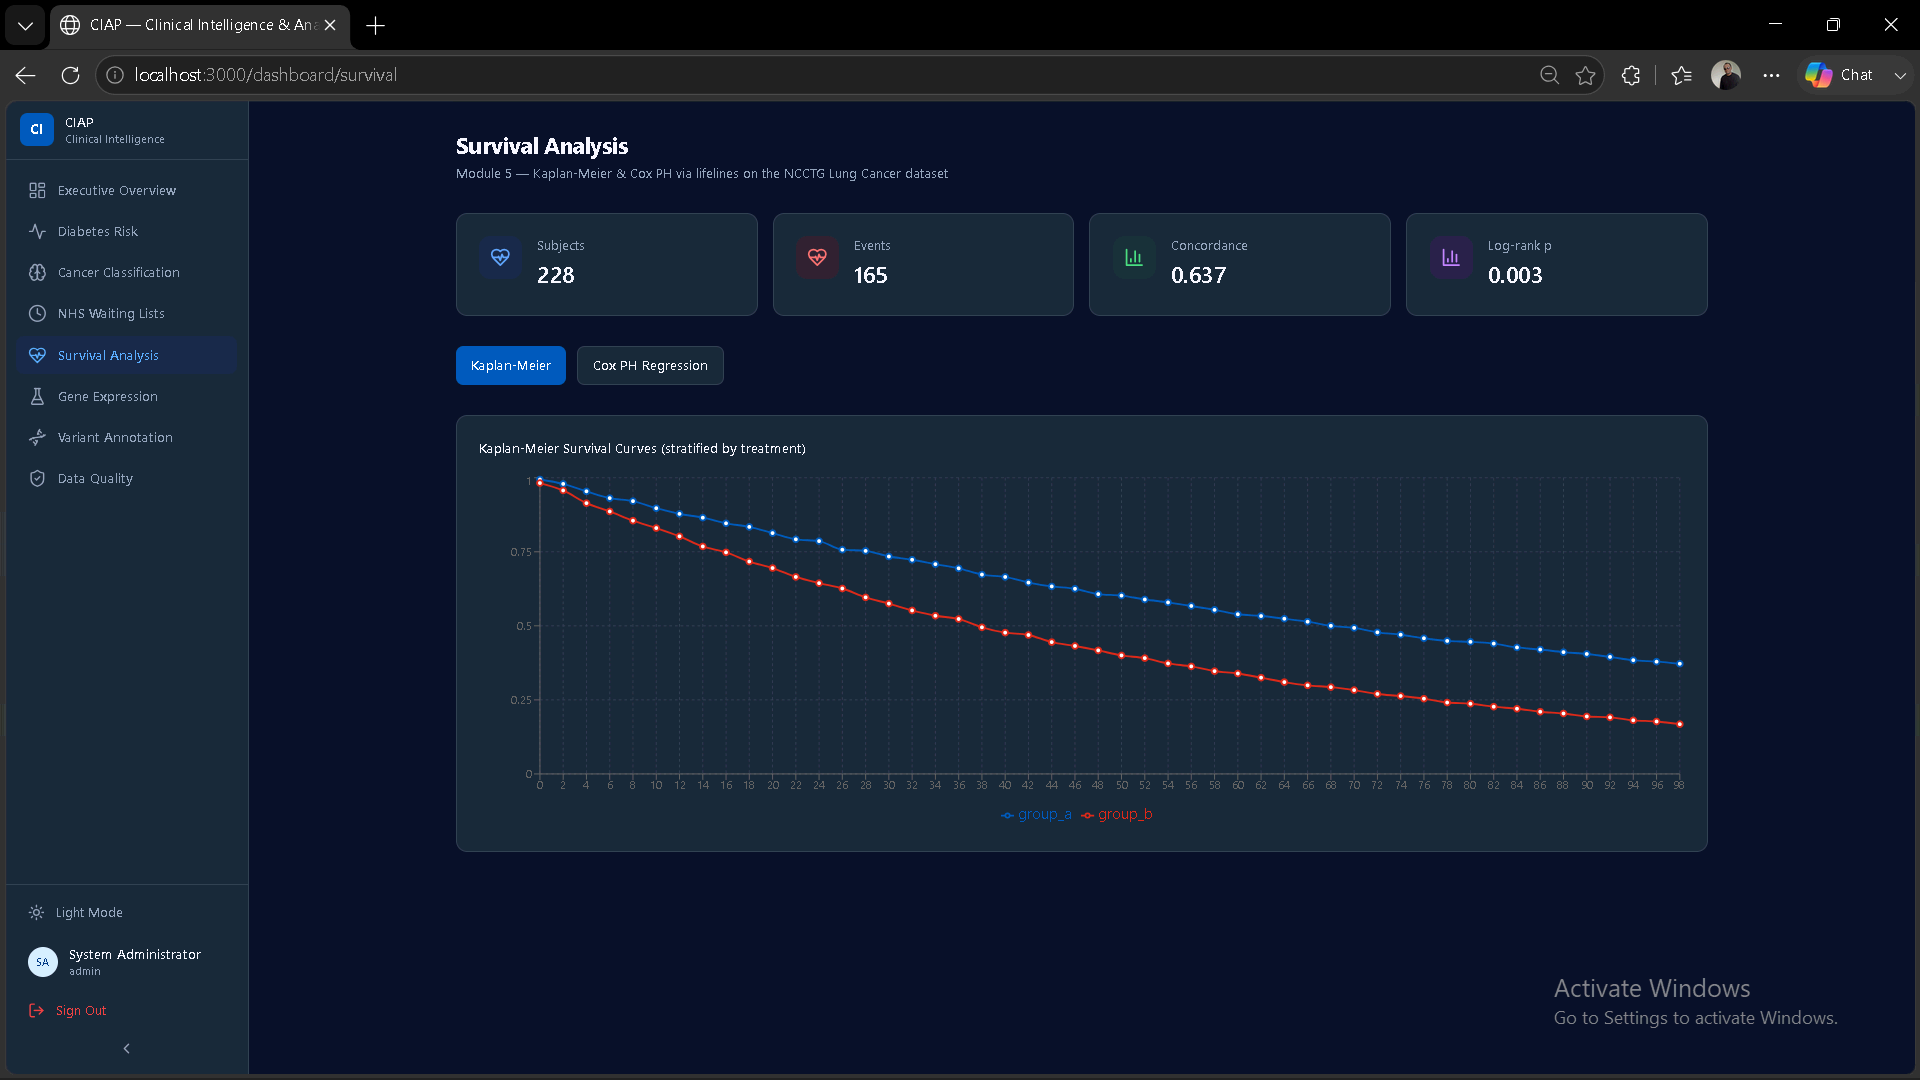Open Diabetes Risk pulse icon
The height and width of the screenshot is (1080, 1920).
click(x=37, y=231)
